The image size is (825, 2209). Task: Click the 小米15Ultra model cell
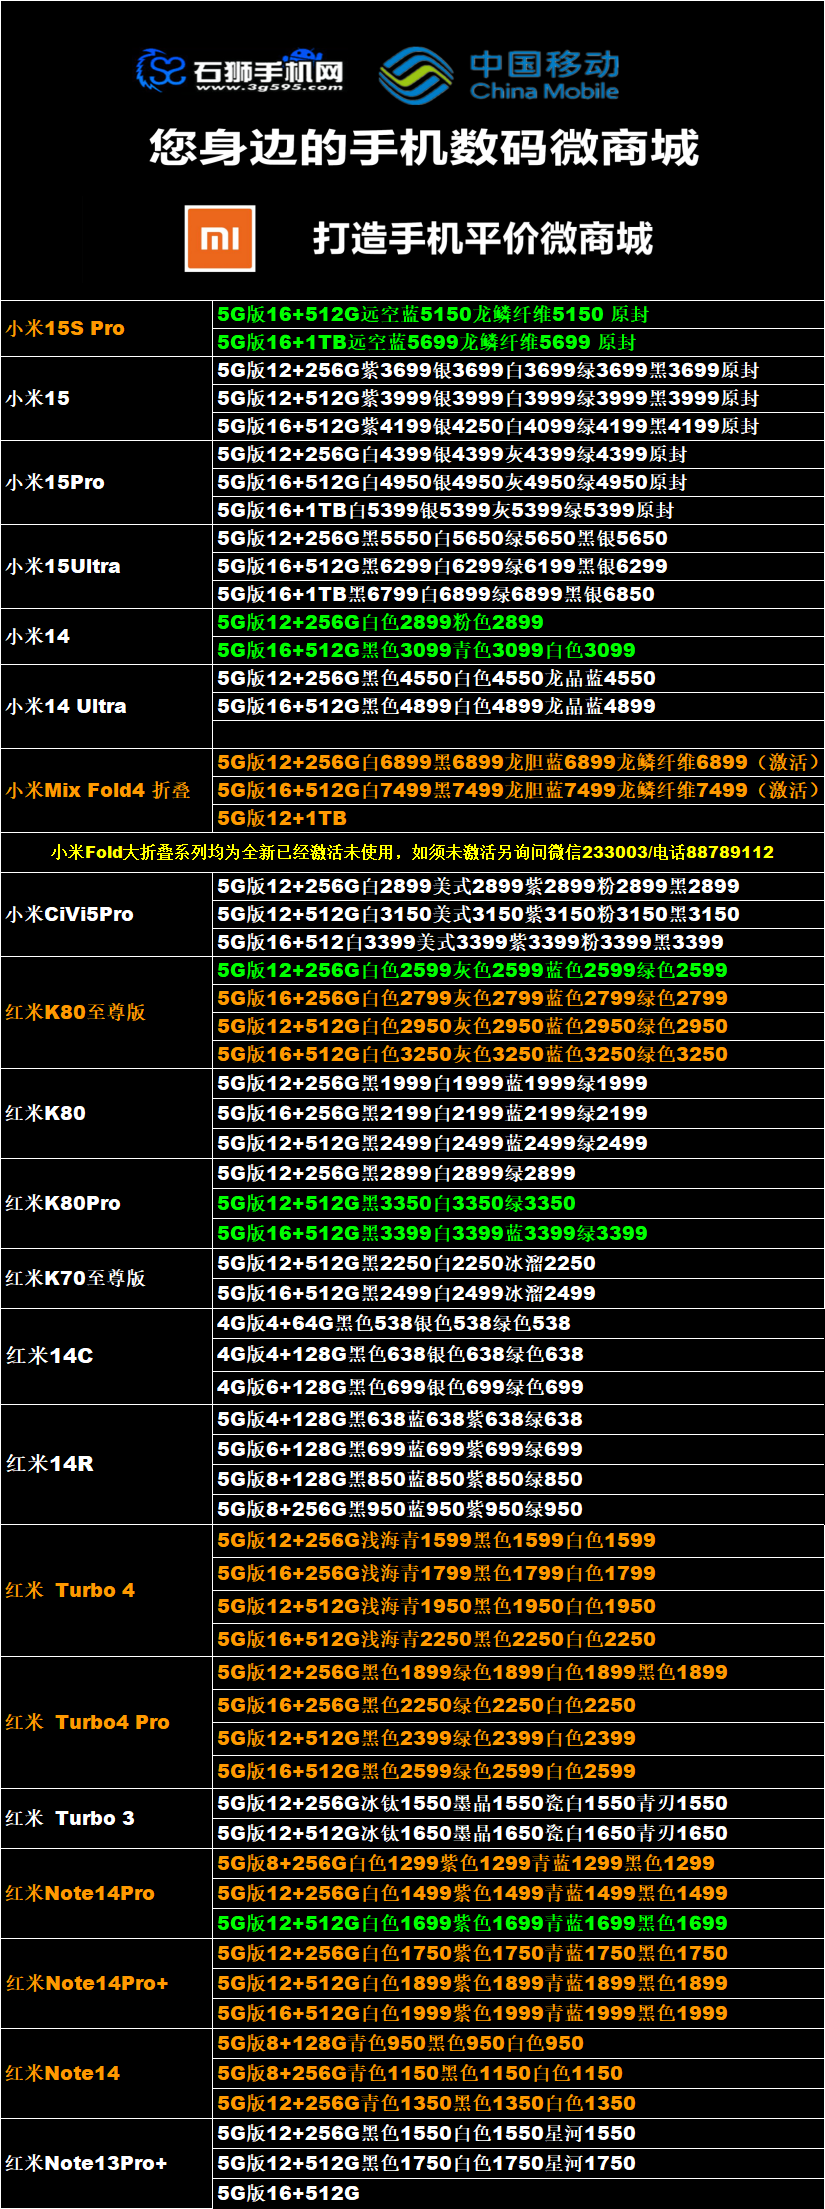coord(107,566)
